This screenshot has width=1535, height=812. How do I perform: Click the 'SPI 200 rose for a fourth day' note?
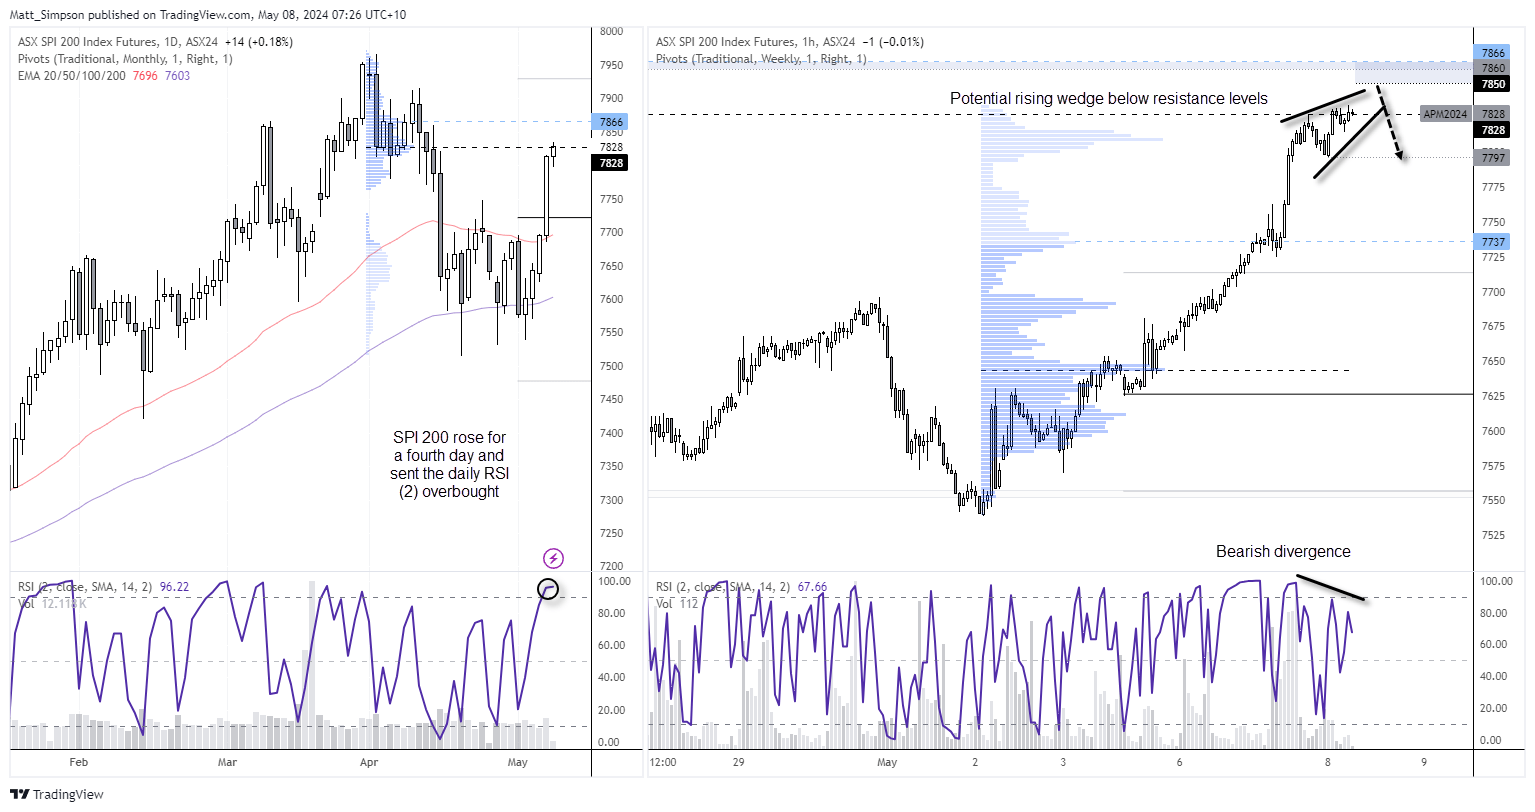[450, 464]
